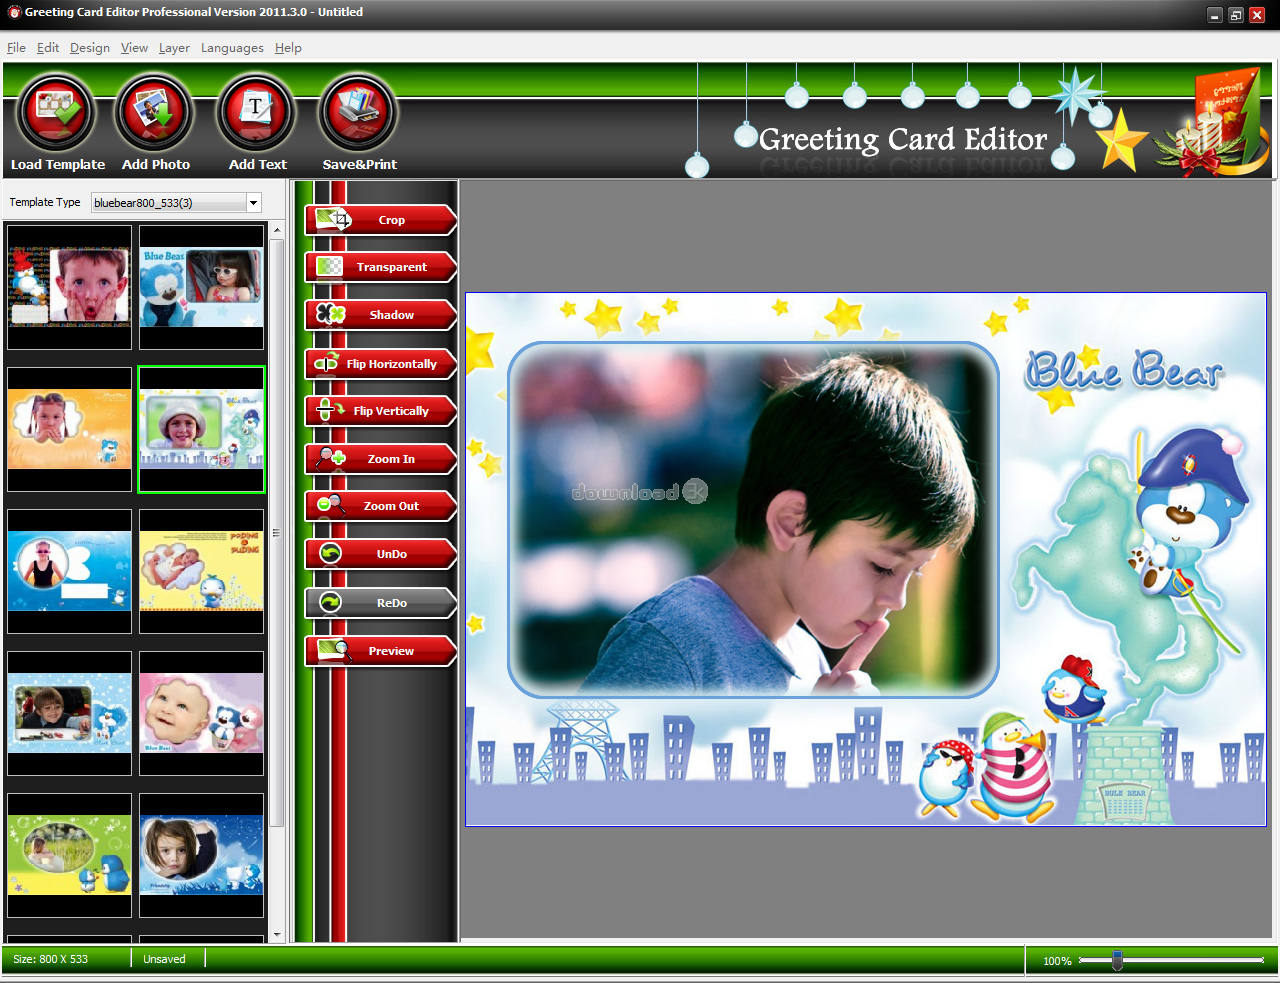Click the Blue Bear title on the card
The height and width of the screenshot is (983, 1280).
(1123, 370)
